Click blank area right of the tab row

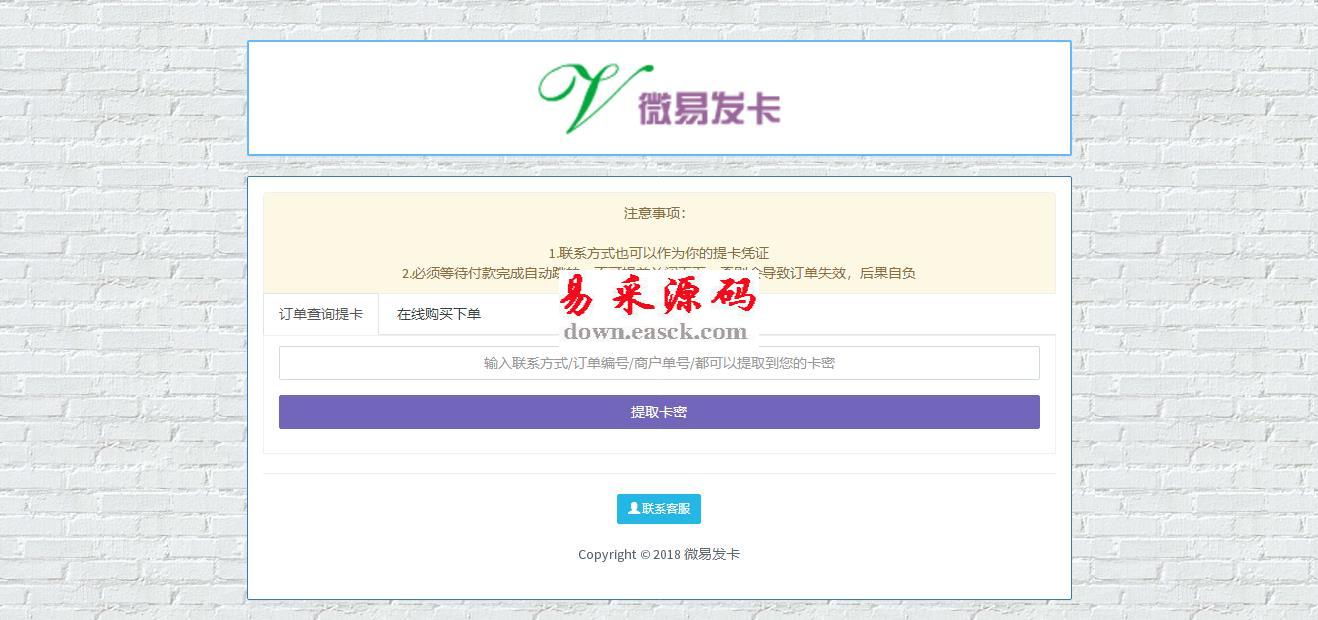900,314
